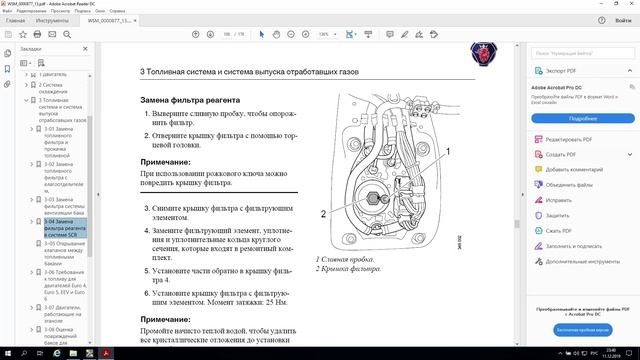Open the Справка menu
Viewport: 640px width, 360px height.
117,11
